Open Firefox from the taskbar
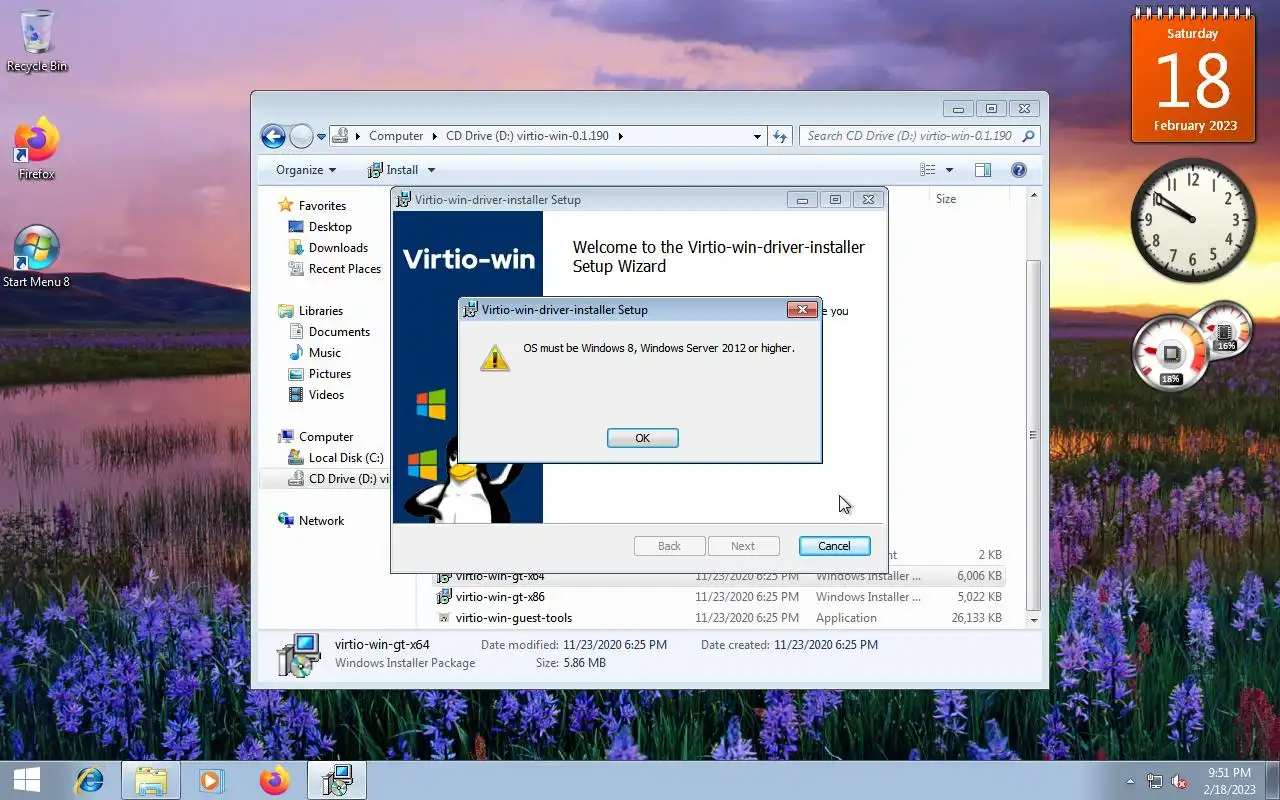This screenshot has width=1280, height=800. (x=274, y=780)
